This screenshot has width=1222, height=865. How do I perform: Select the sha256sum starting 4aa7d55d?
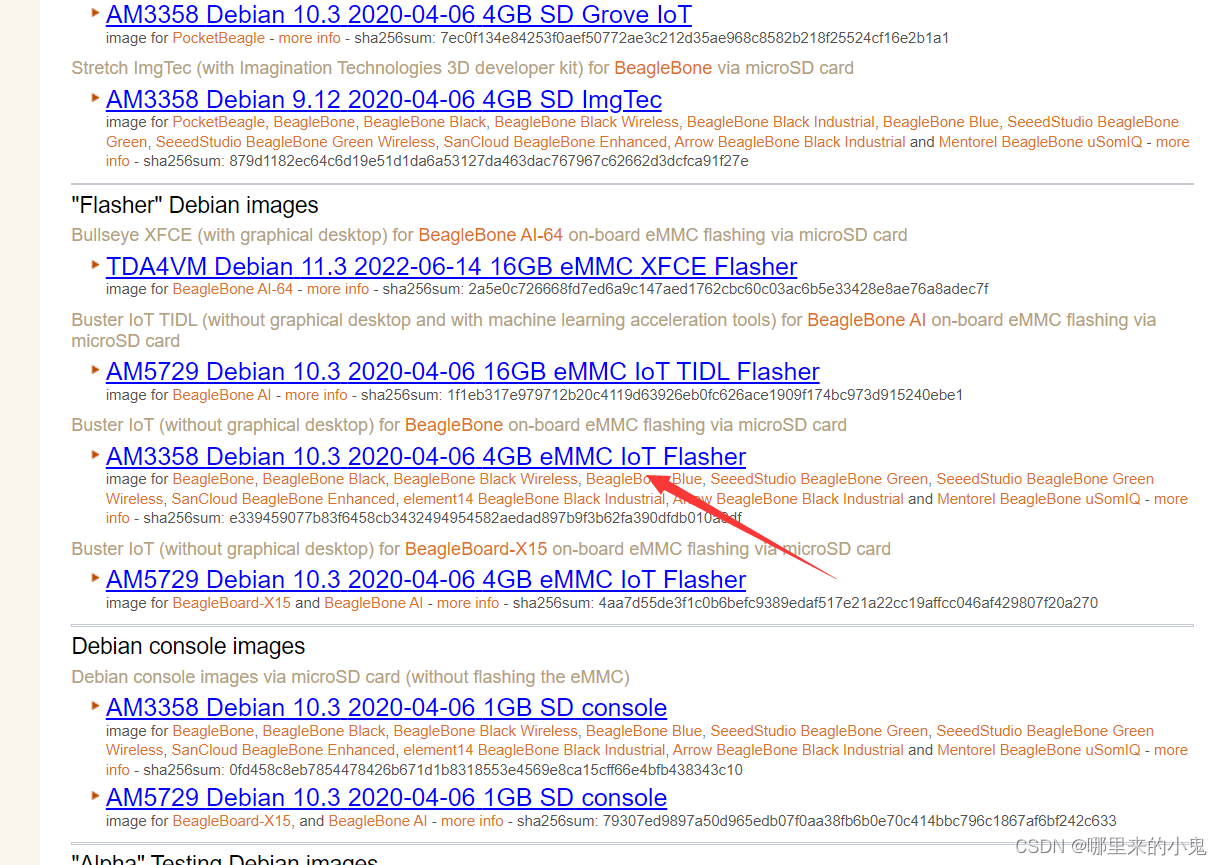point(847,603)
